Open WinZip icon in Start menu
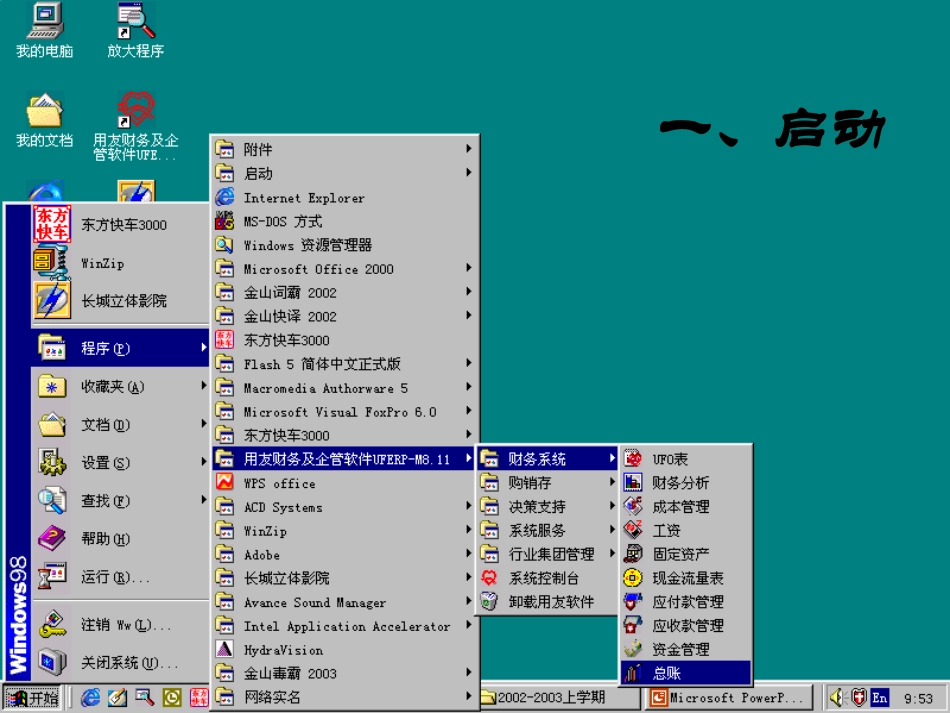The height and width of the screenshot is (713, 950). [52, 262]
